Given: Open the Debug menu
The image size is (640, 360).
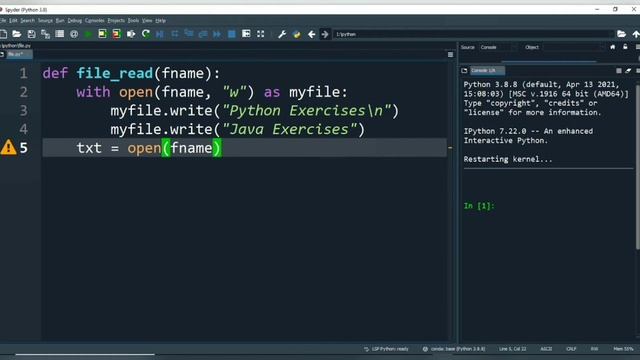Looking at the screenshot, I should tap(75, 20).
